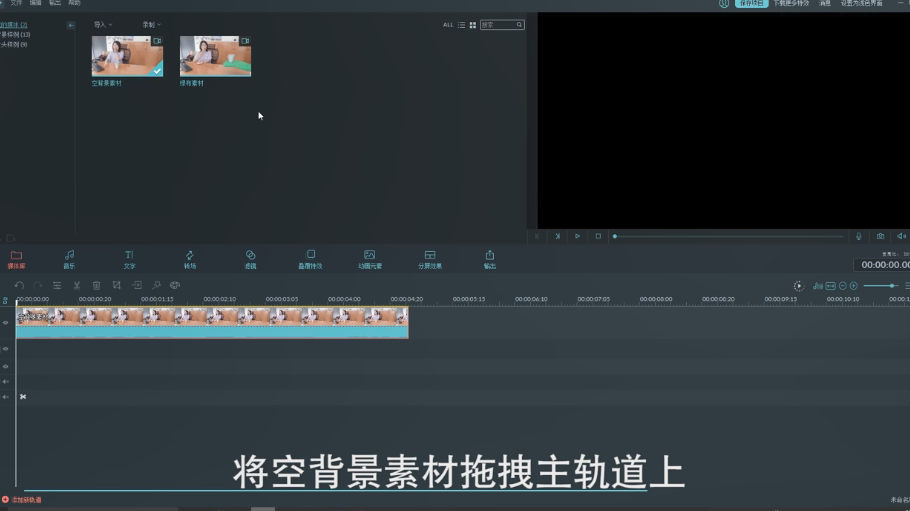
Task: Open the 叠覆特效 overlay effects tab
Action: point(310,260)
